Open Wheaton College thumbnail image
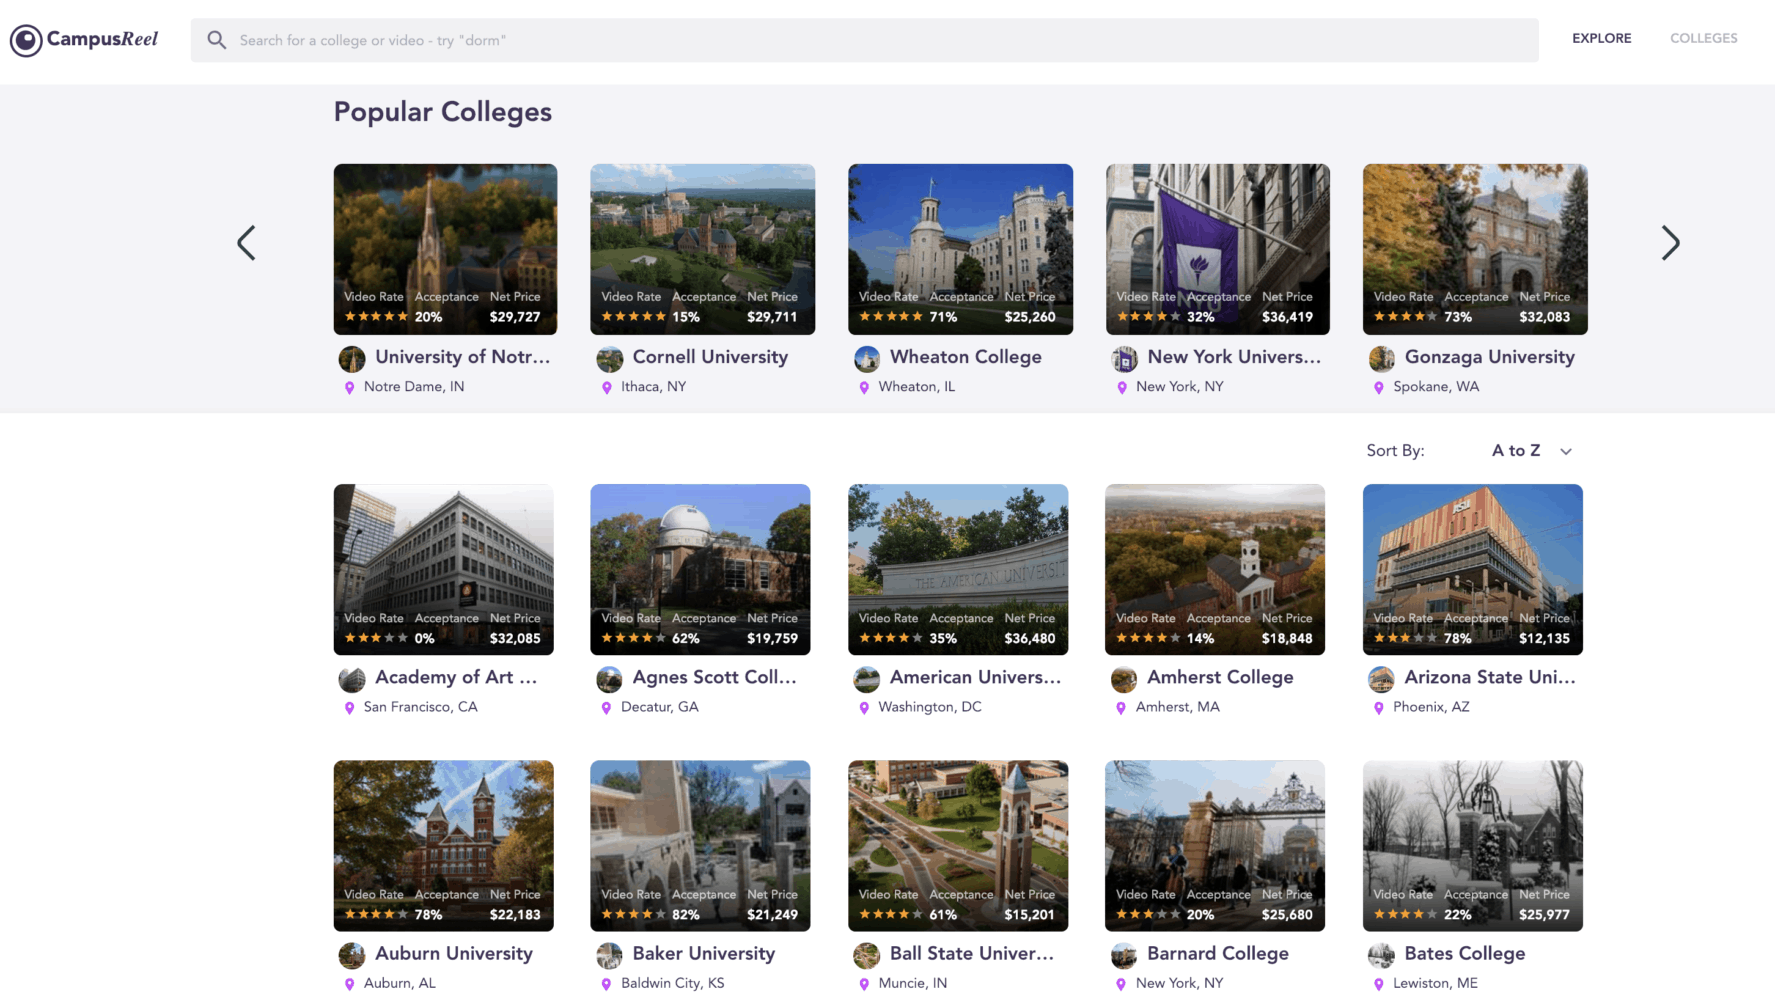1775x1000 pixels. 960,249
